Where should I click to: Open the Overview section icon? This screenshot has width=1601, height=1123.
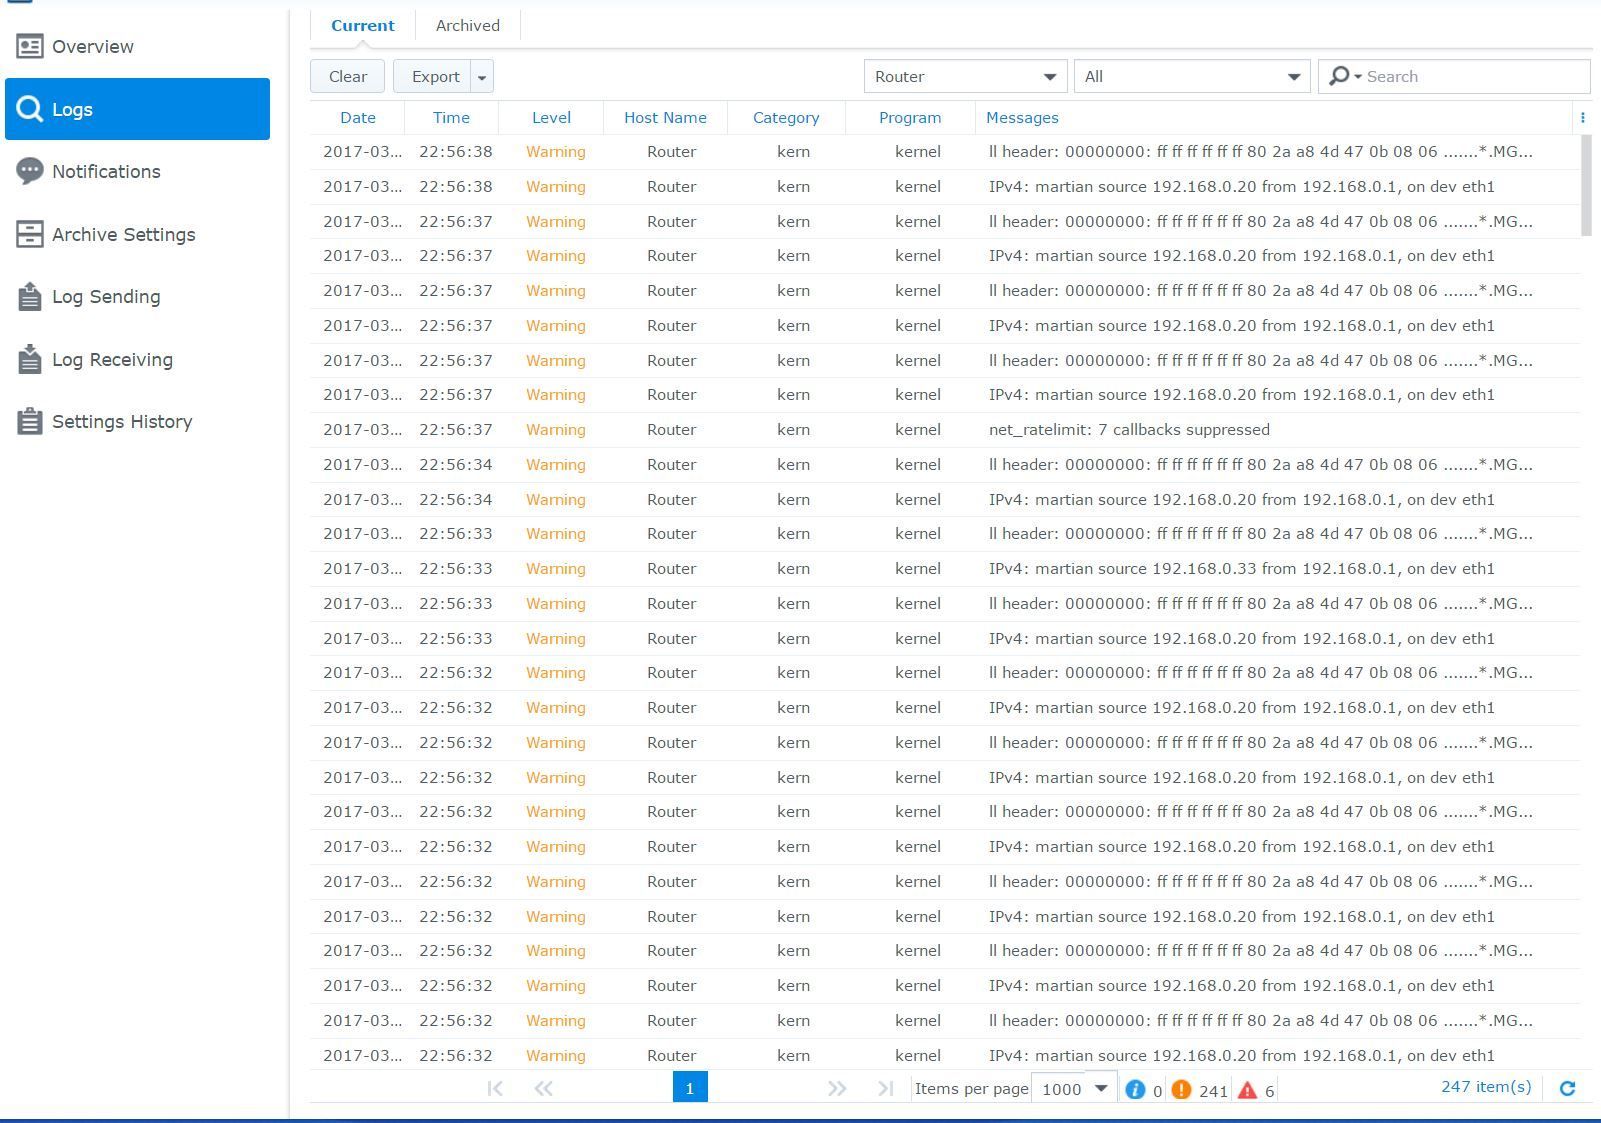[30, 47]
